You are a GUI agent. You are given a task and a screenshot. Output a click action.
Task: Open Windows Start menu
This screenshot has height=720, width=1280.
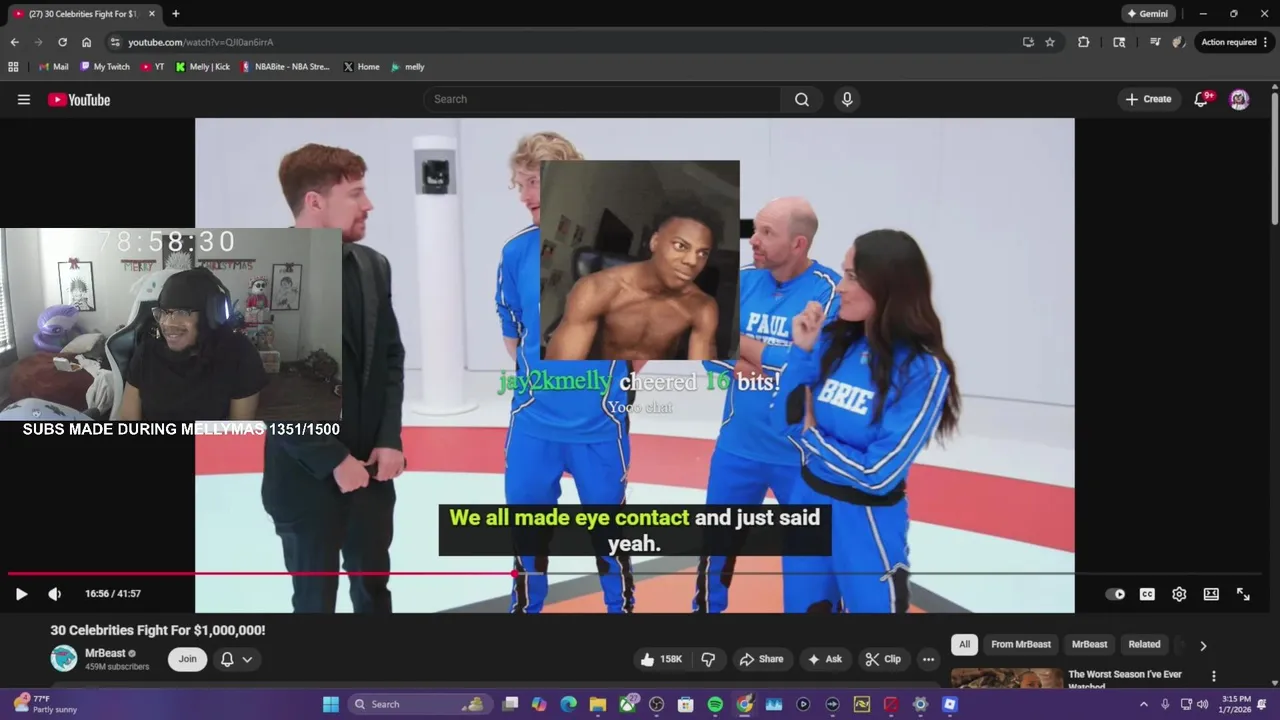tap(331, 704)
